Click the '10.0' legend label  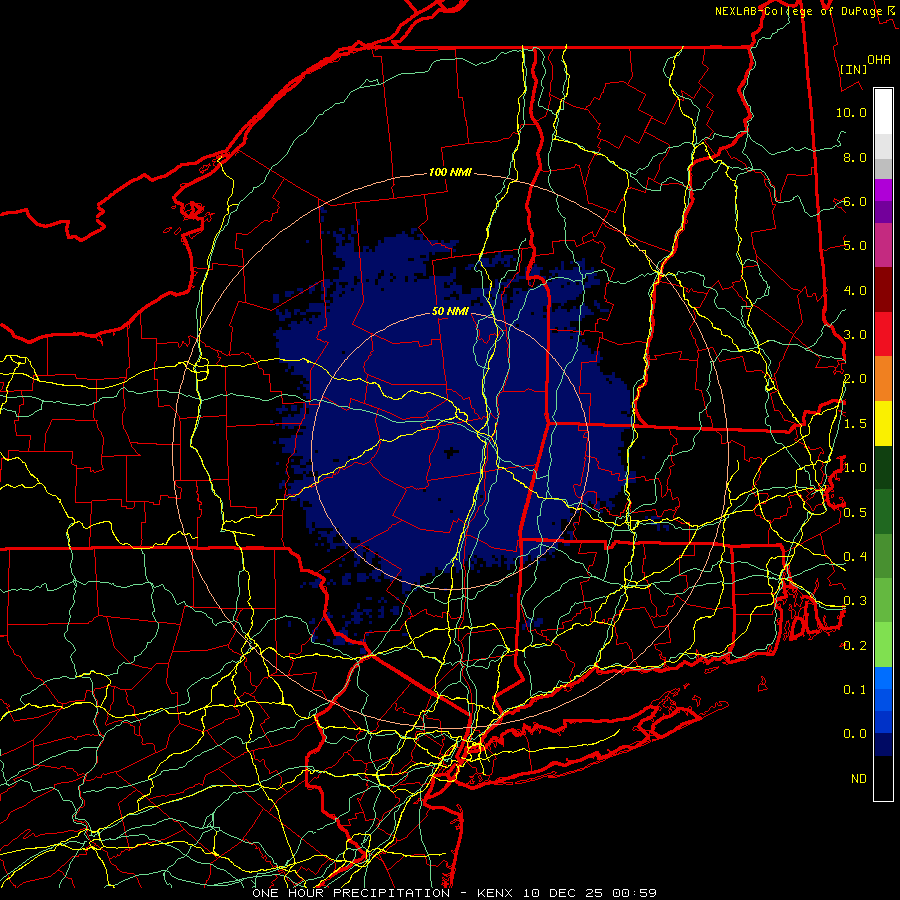pos(851,112)
